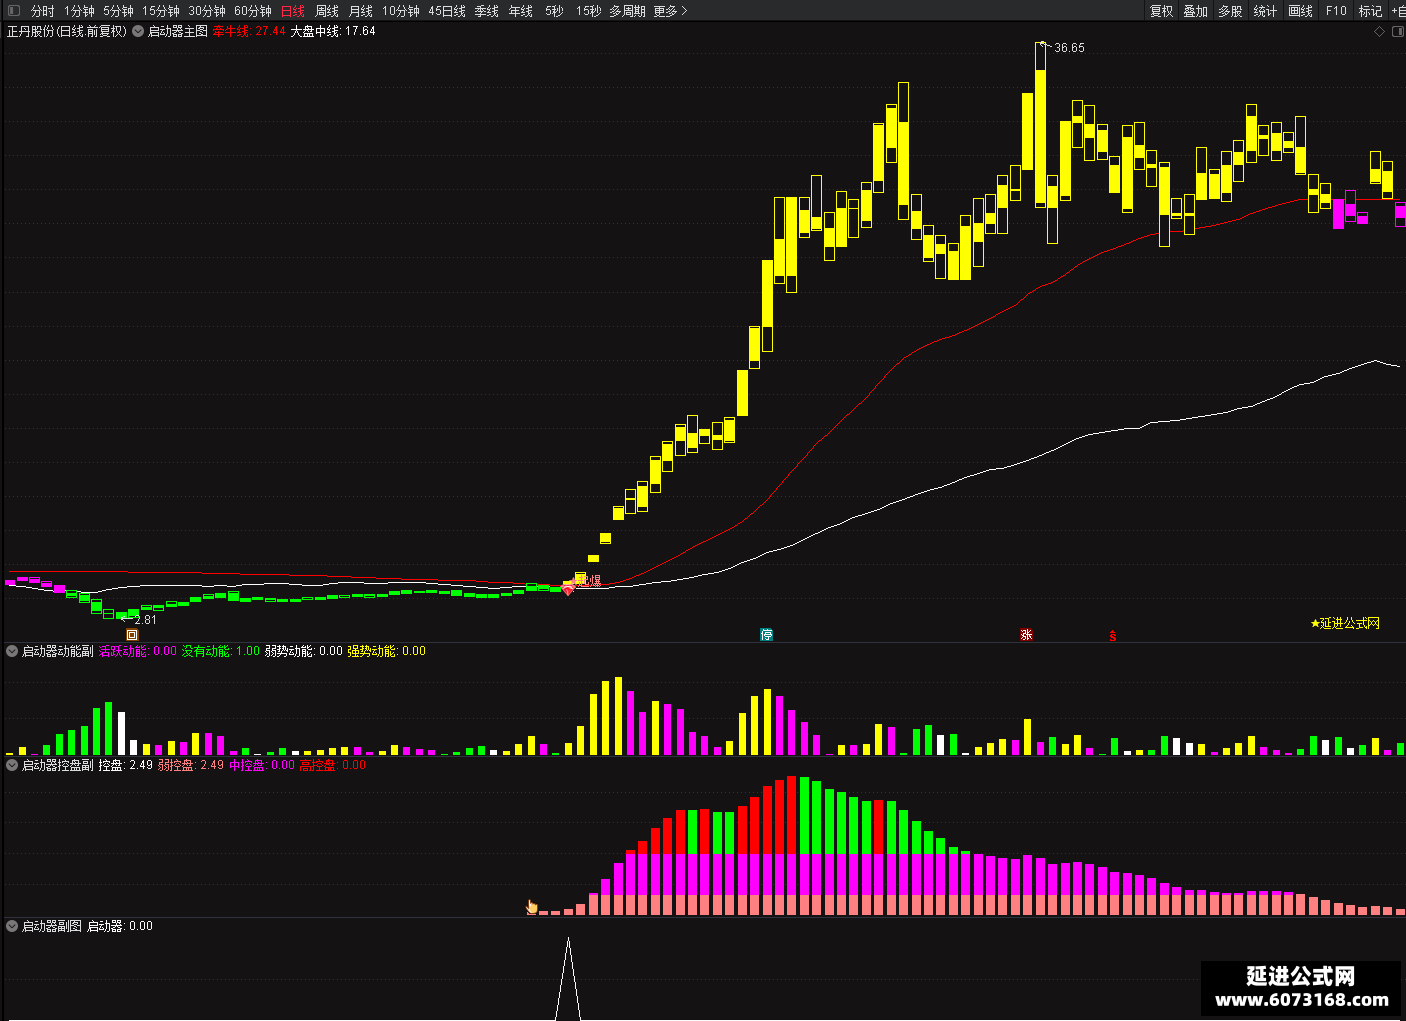The image size is (1406, 1021).
Task: Click the hand pointer icon in 控盘 panel
Action: 532,907
